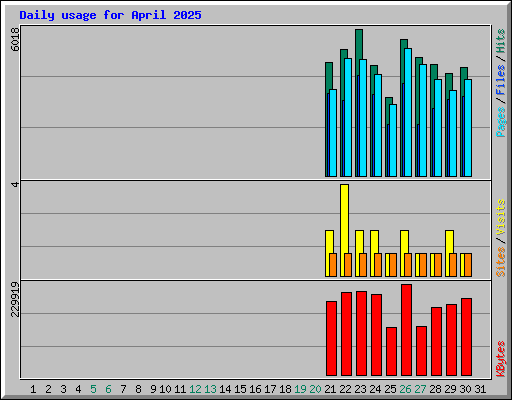Click the orange sites bar for day 28
This screenshot has height=400, width=512.
pyautogui.click(x=438, y=265)
